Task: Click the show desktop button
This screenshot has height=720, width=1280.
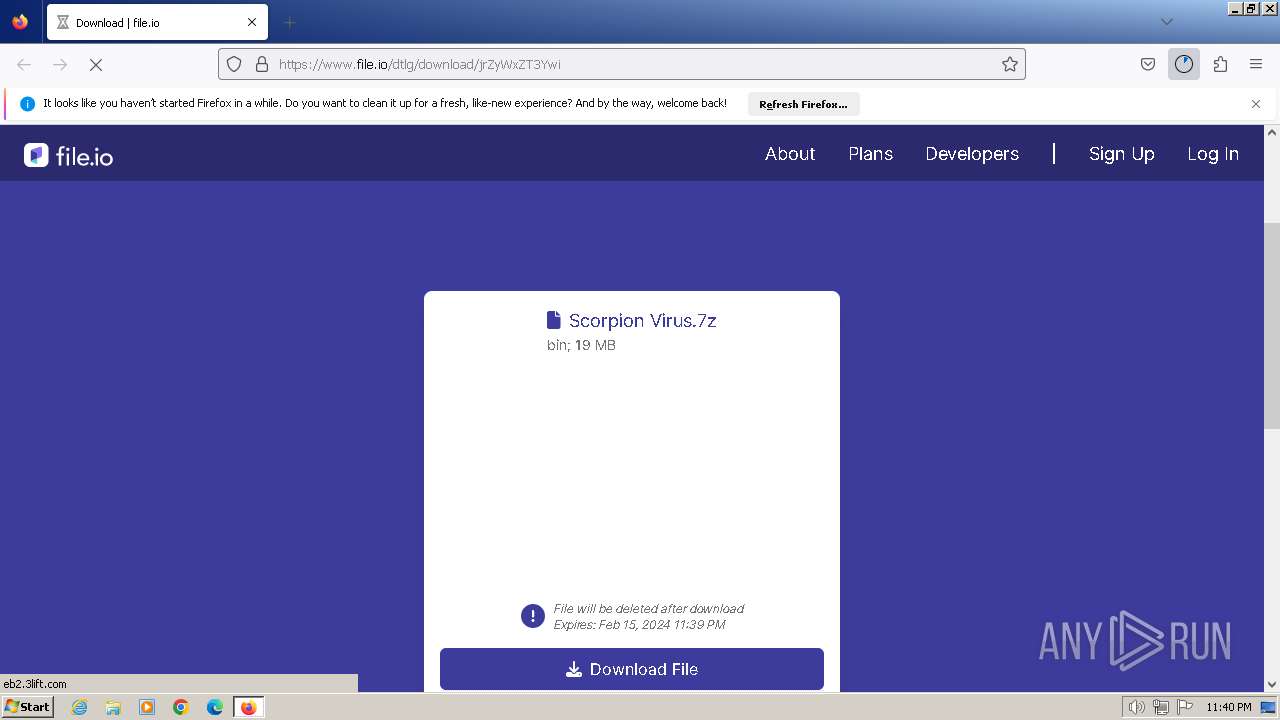Action: [1268, 707]
